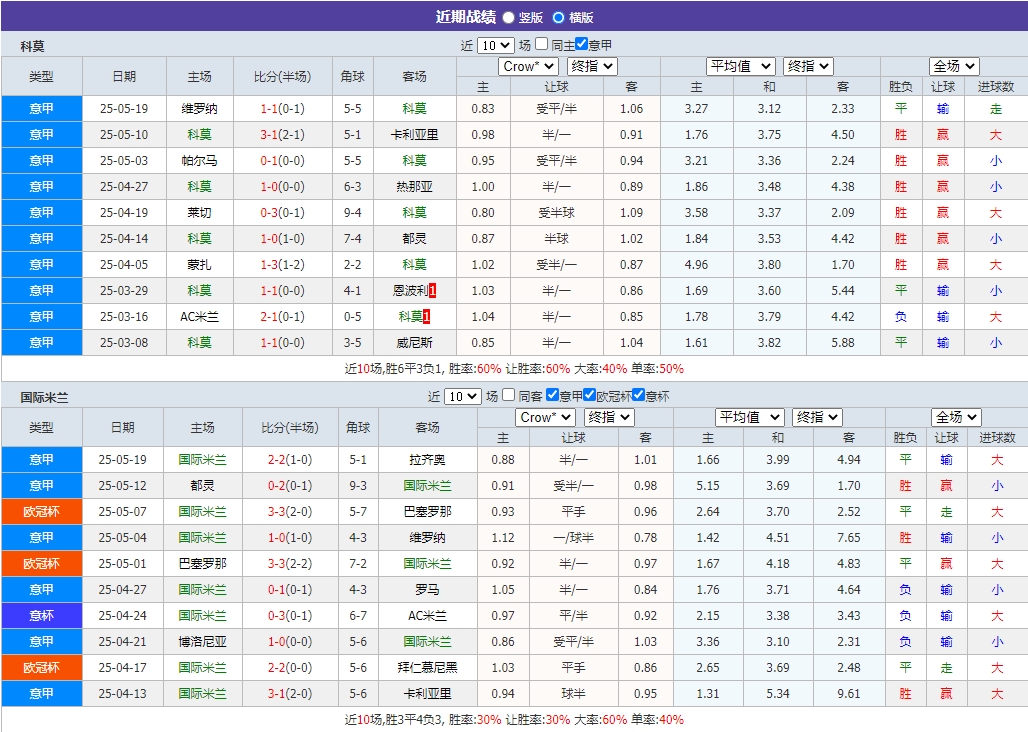Open the Crow* bookmaker dropdown in 科莫 section
Image resolution: width=1028 pixels, height=732 pixels.
pos(528,67)
